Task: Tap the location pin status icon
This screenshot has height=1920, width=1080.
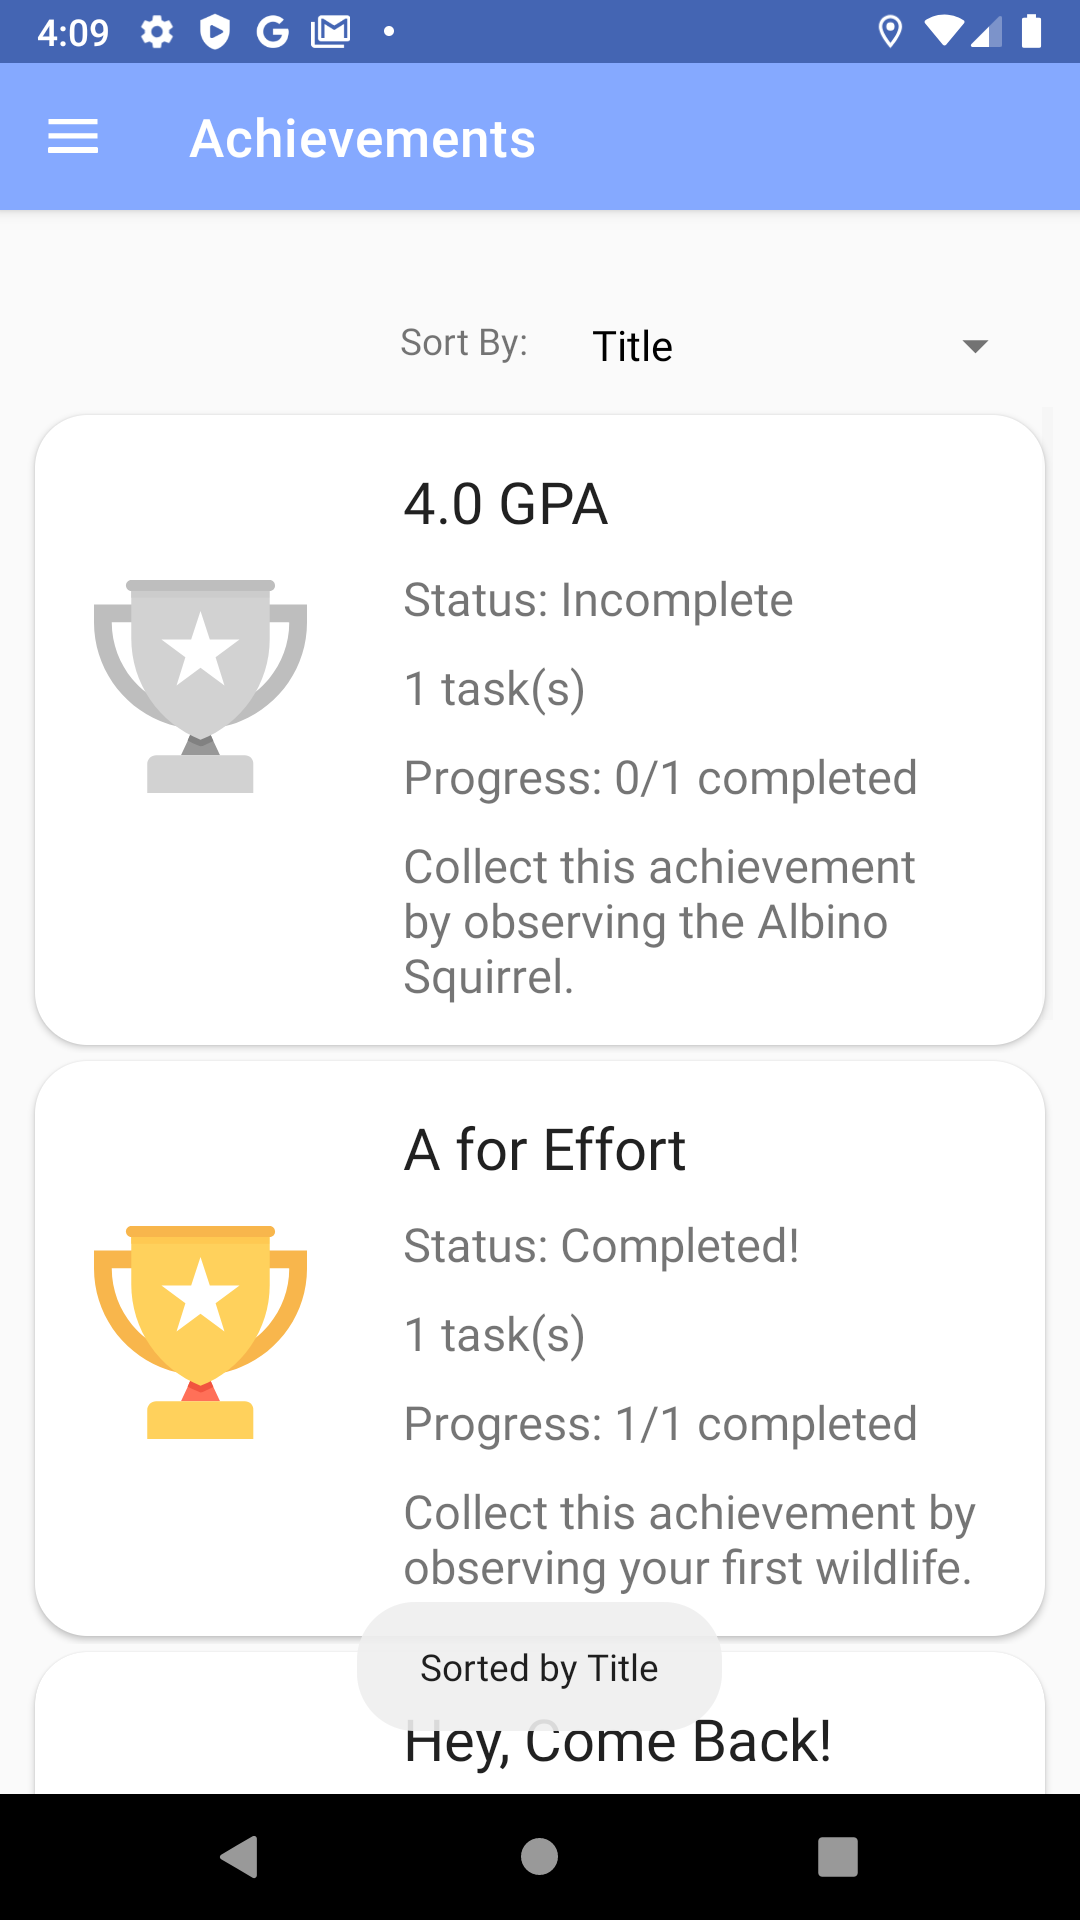Action: [889, 32]
